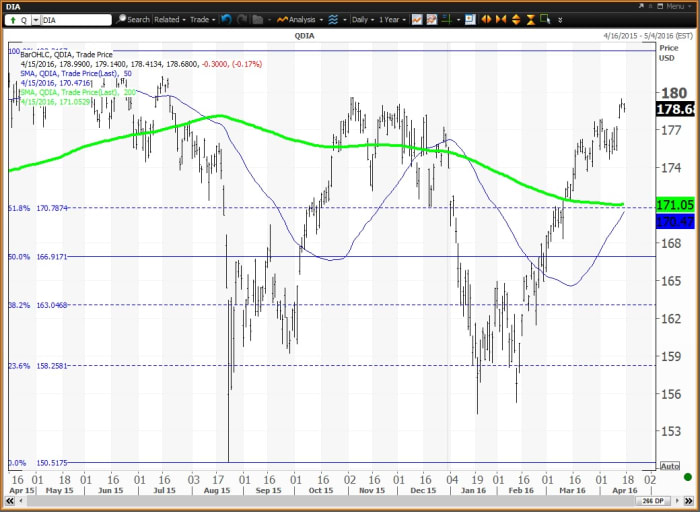
Task: Click the DIA symbol input field
Action: coord(76,20)
